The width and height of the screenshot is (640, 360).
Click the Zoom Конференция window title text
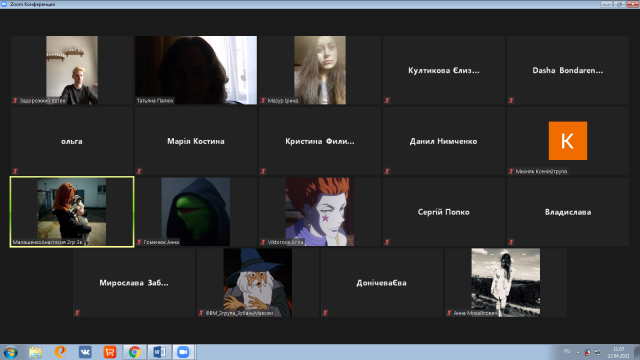[32, 4]
